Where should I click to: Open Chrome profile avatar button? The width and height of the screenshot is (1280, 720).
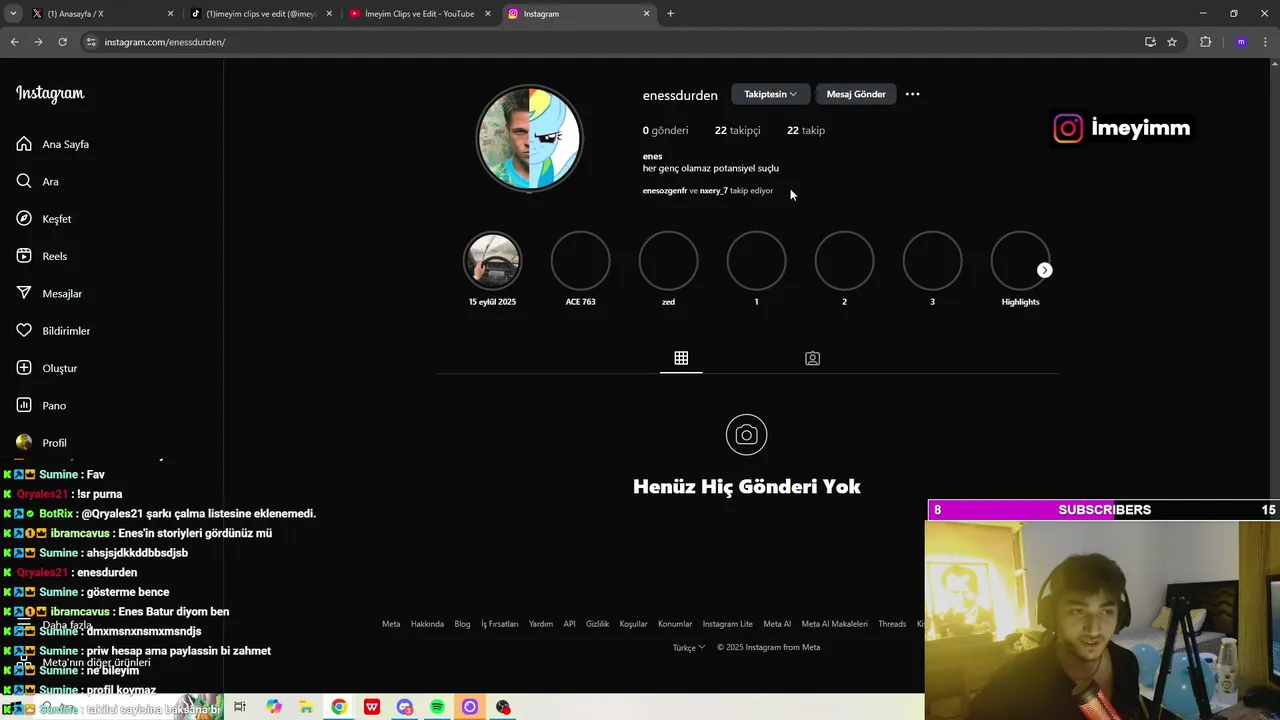[x=1241, y=42]
